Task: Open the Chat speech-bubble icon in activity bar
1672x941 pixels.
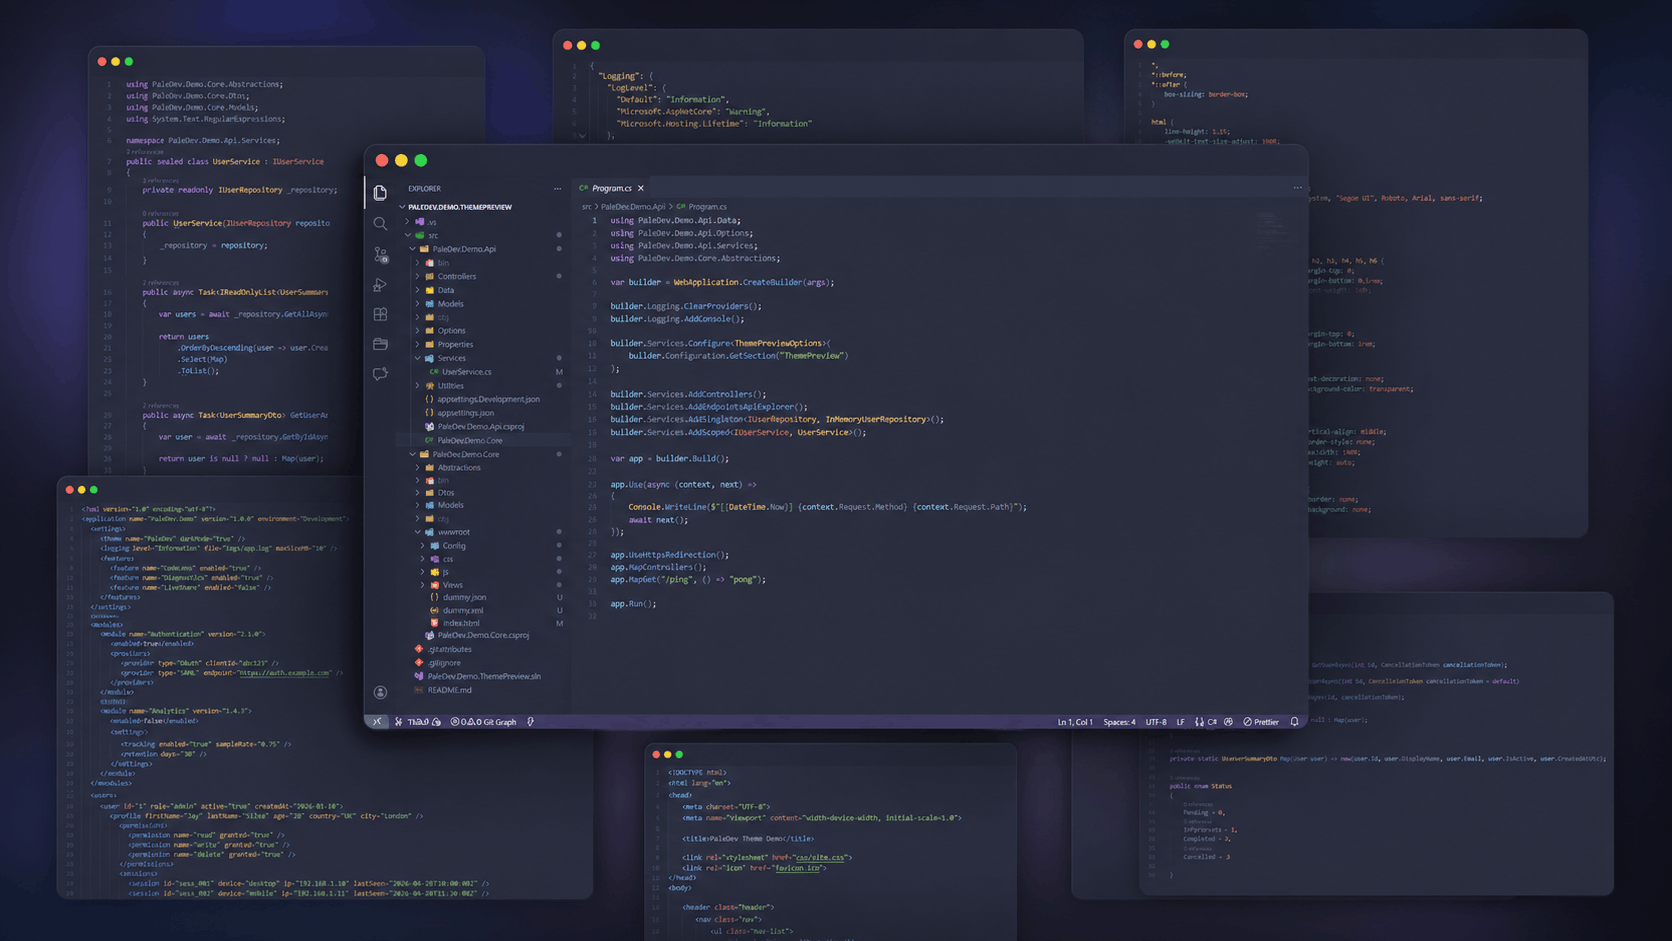Action: [380, 374]
